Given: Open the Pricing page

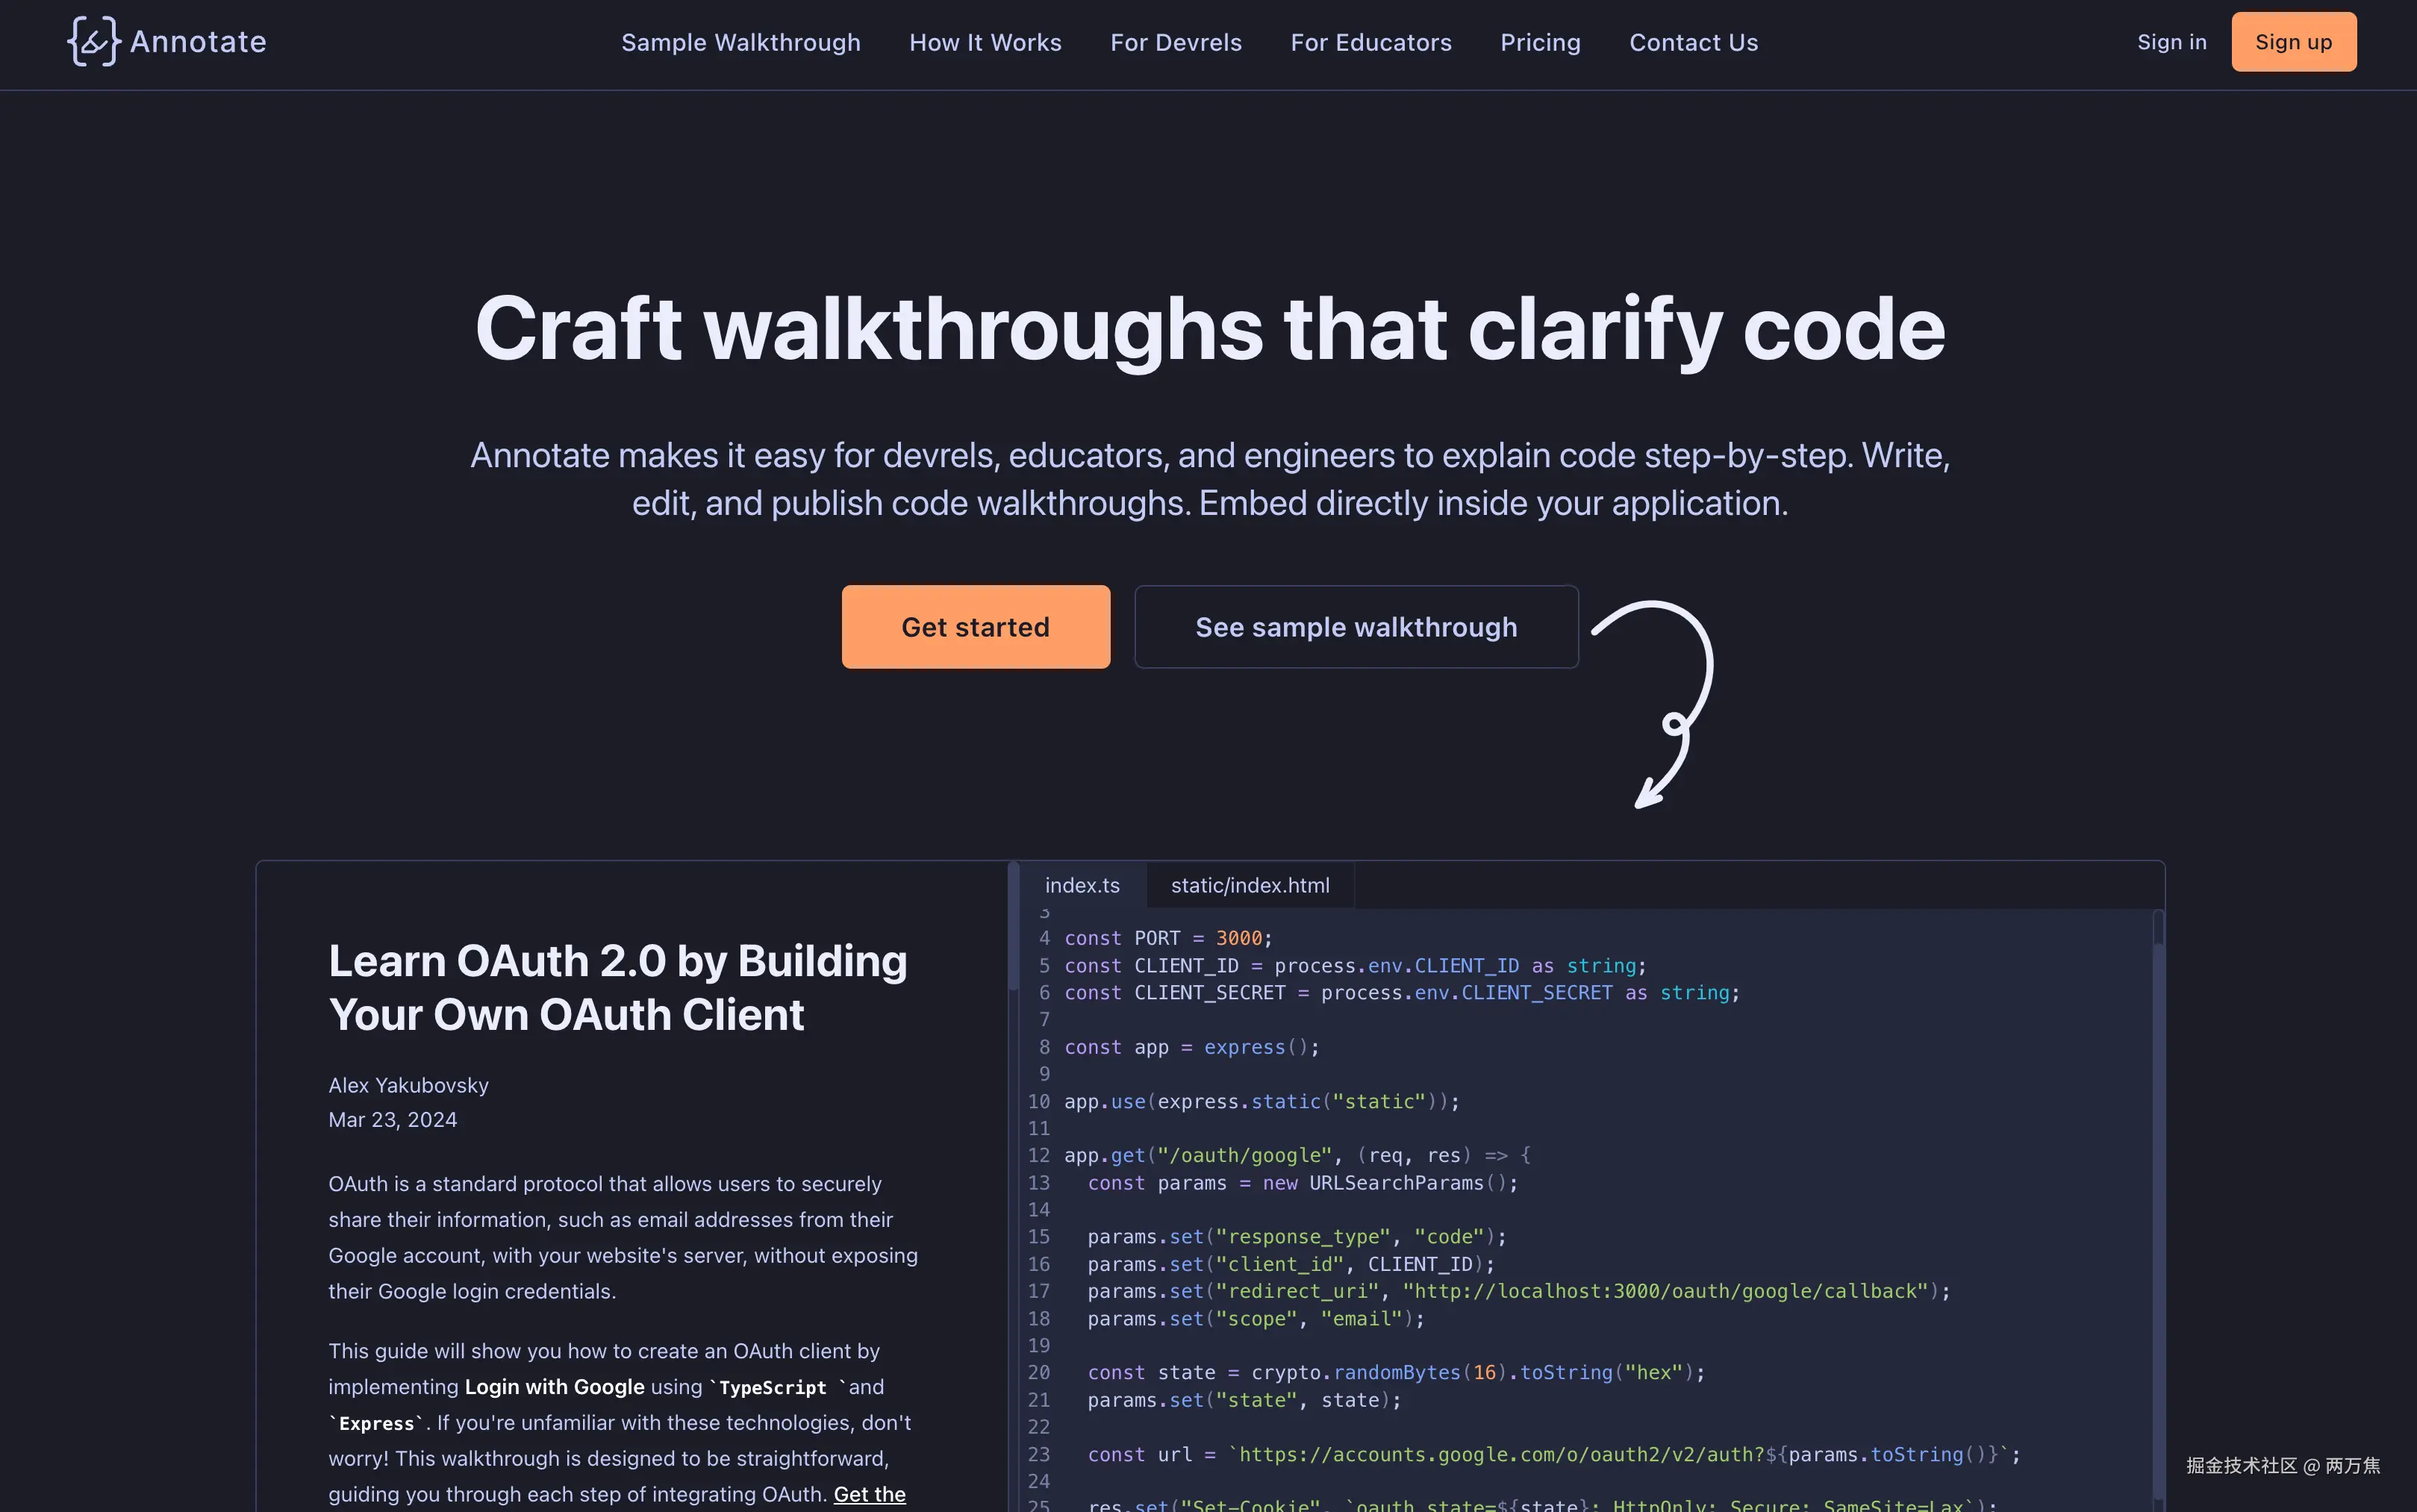Looking at the screenshot, I should [1540, 42].
